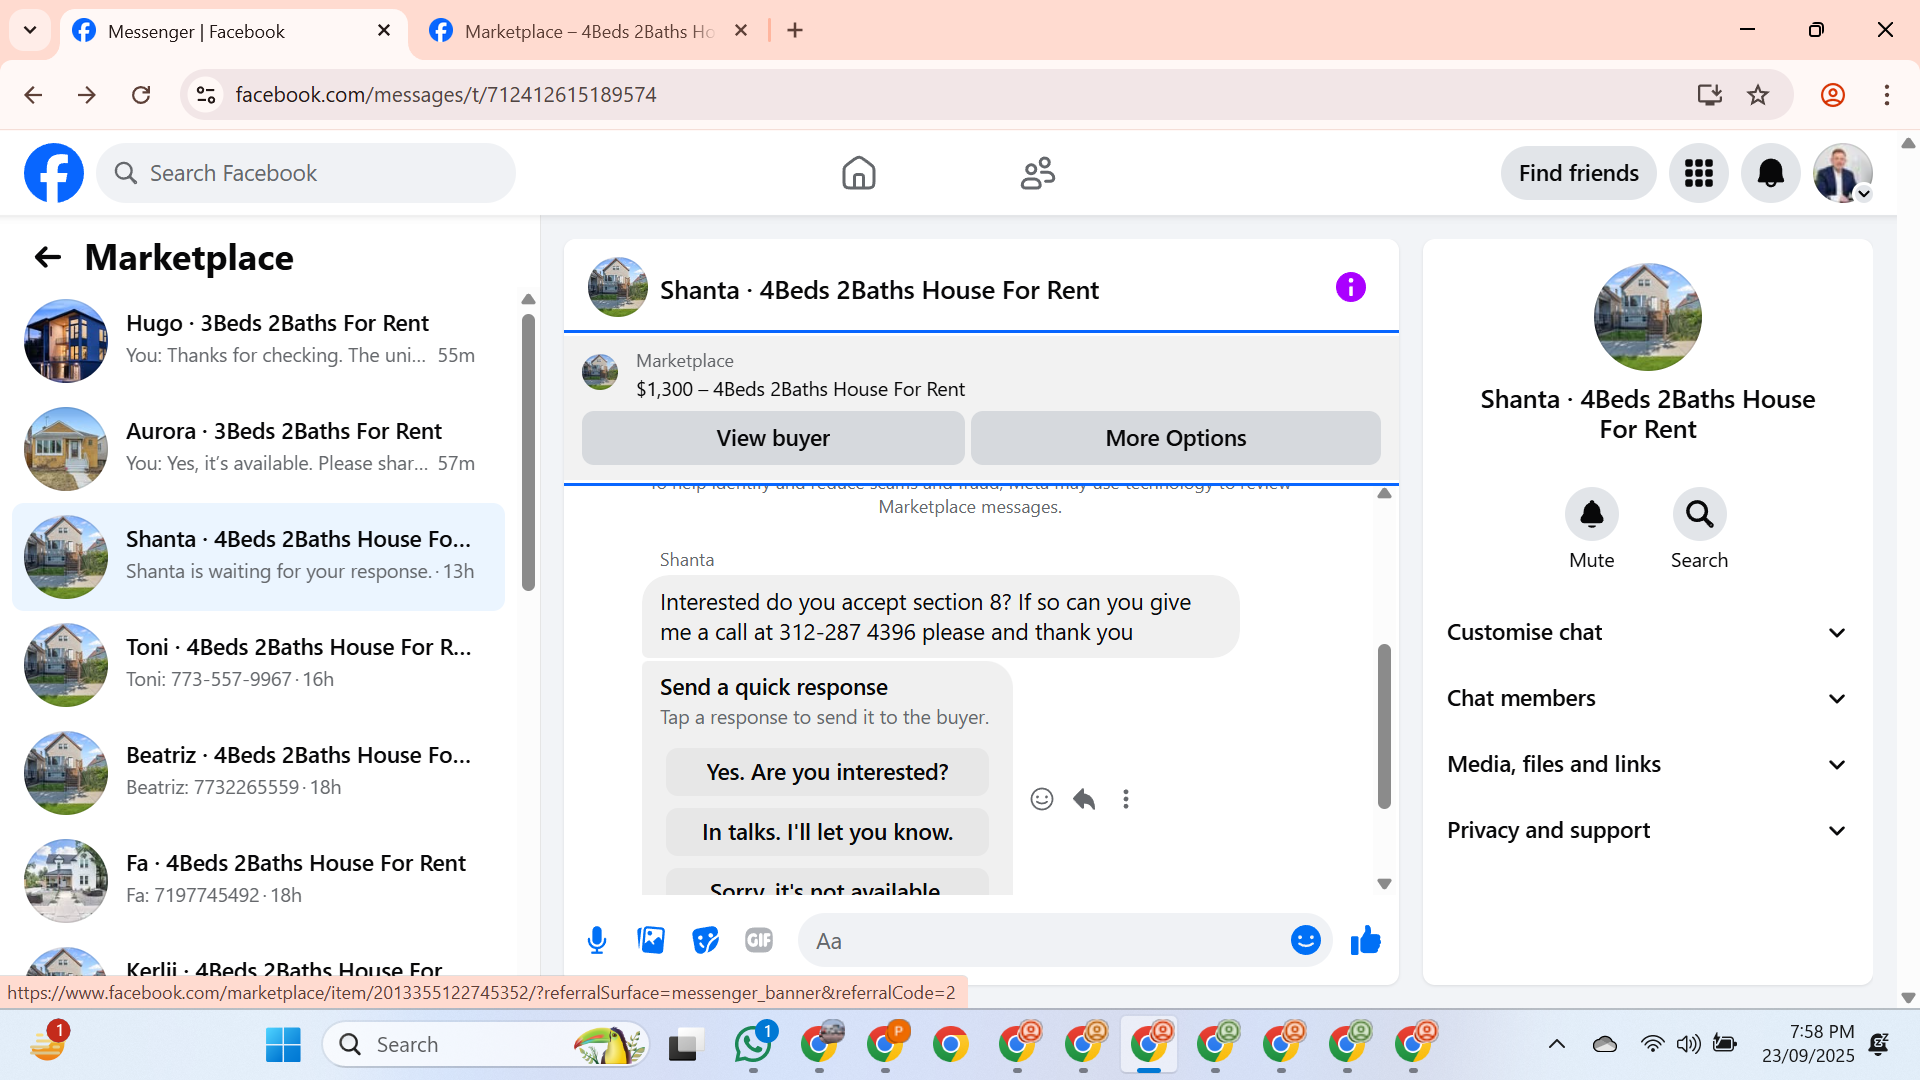Click the conversation list scrollbar thumb
The image size is (1920, 1080).
[x=528, y=452]
